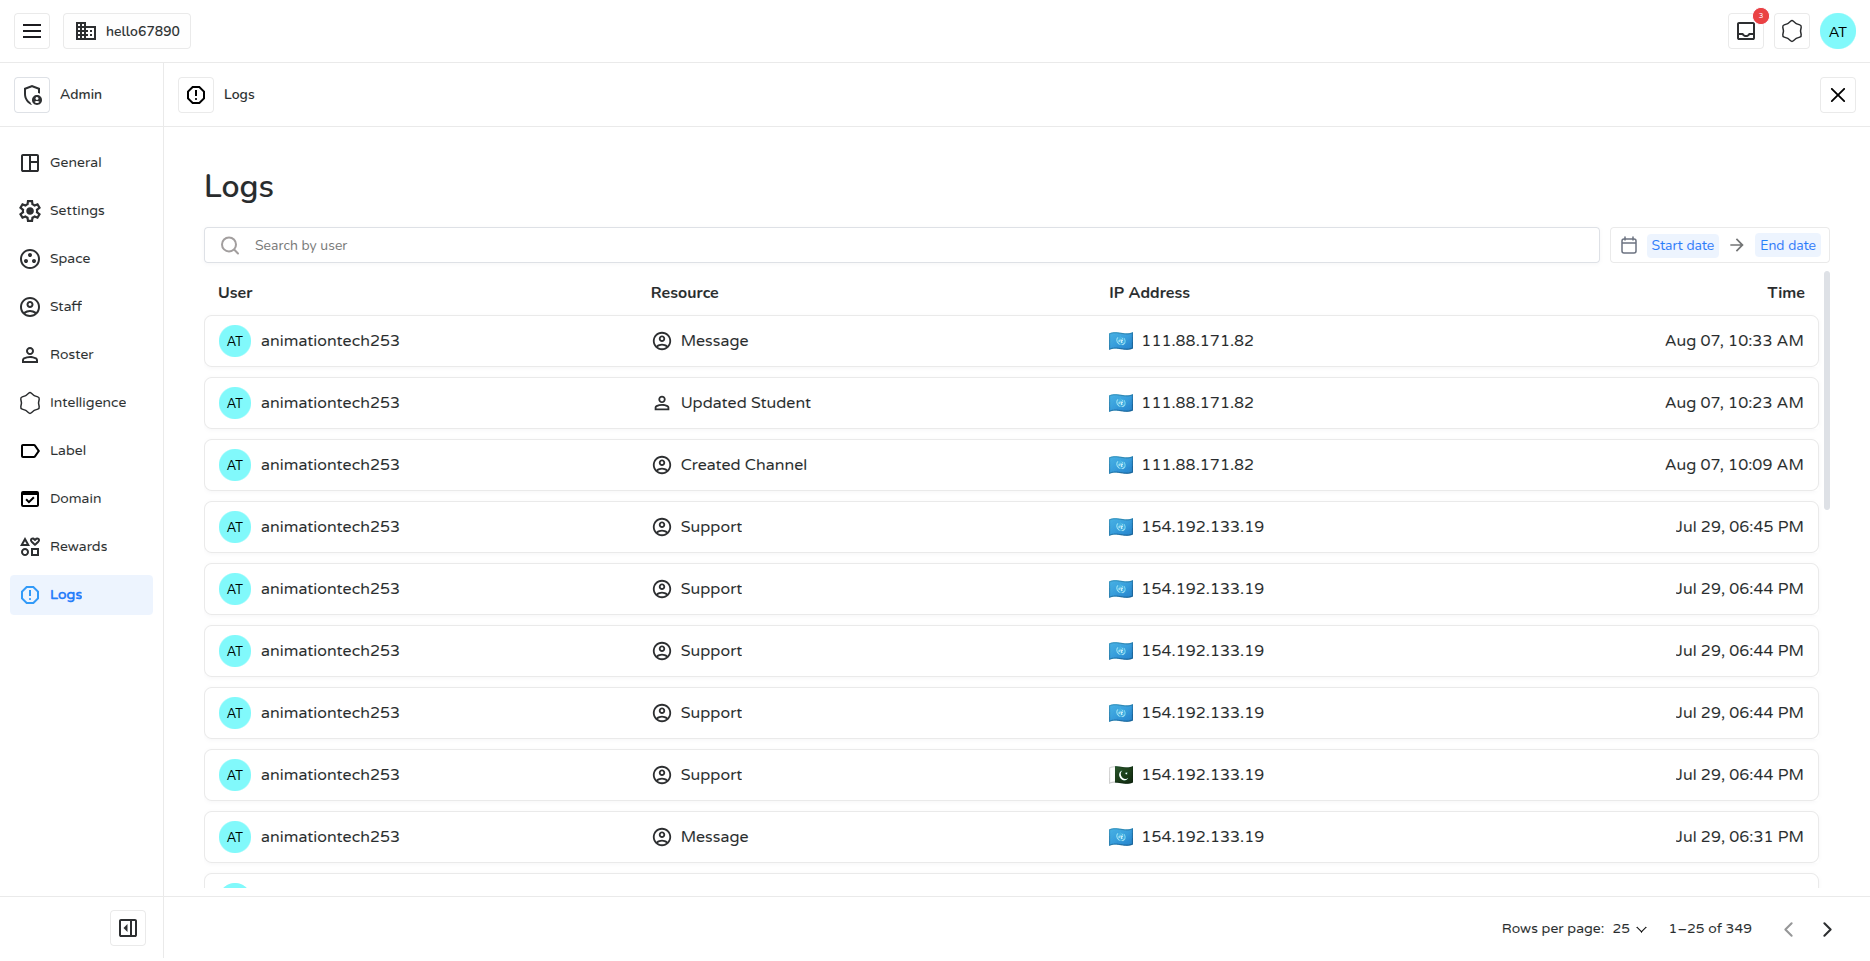Image resolution: width=1870 pixels, height=961 pixels.
Task: Collapse the sidebar with panel toggle icon
Action: 128,928
